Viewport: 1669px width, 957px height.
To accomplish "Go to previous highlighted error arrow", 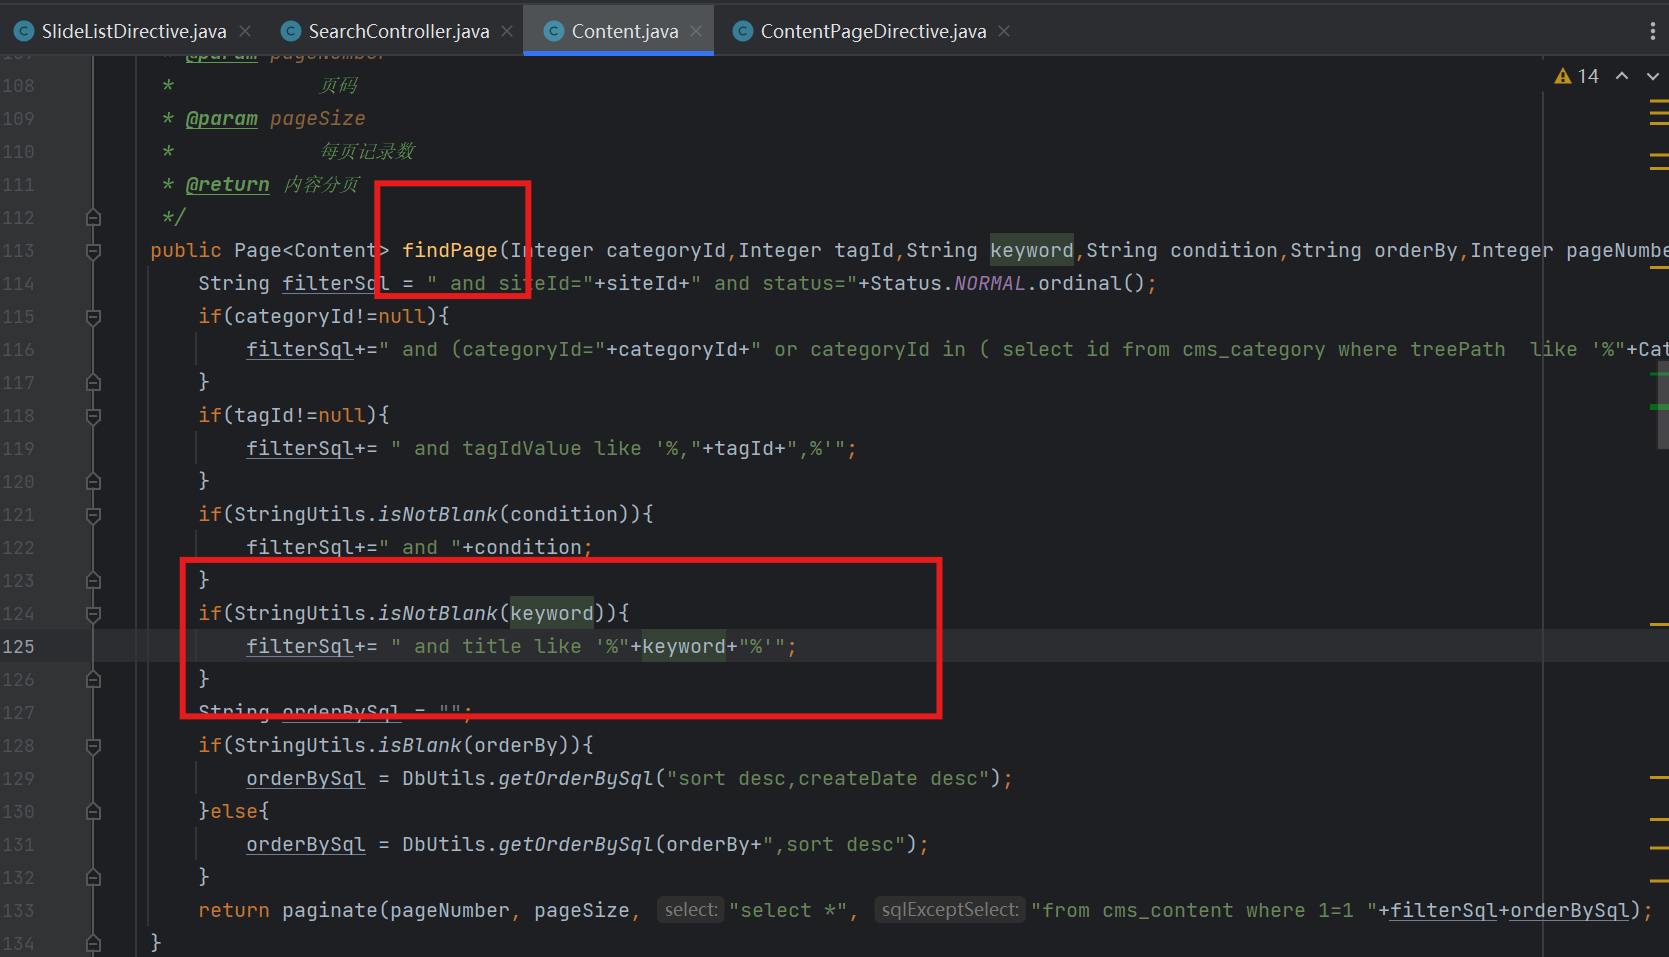I will 1622,76.
